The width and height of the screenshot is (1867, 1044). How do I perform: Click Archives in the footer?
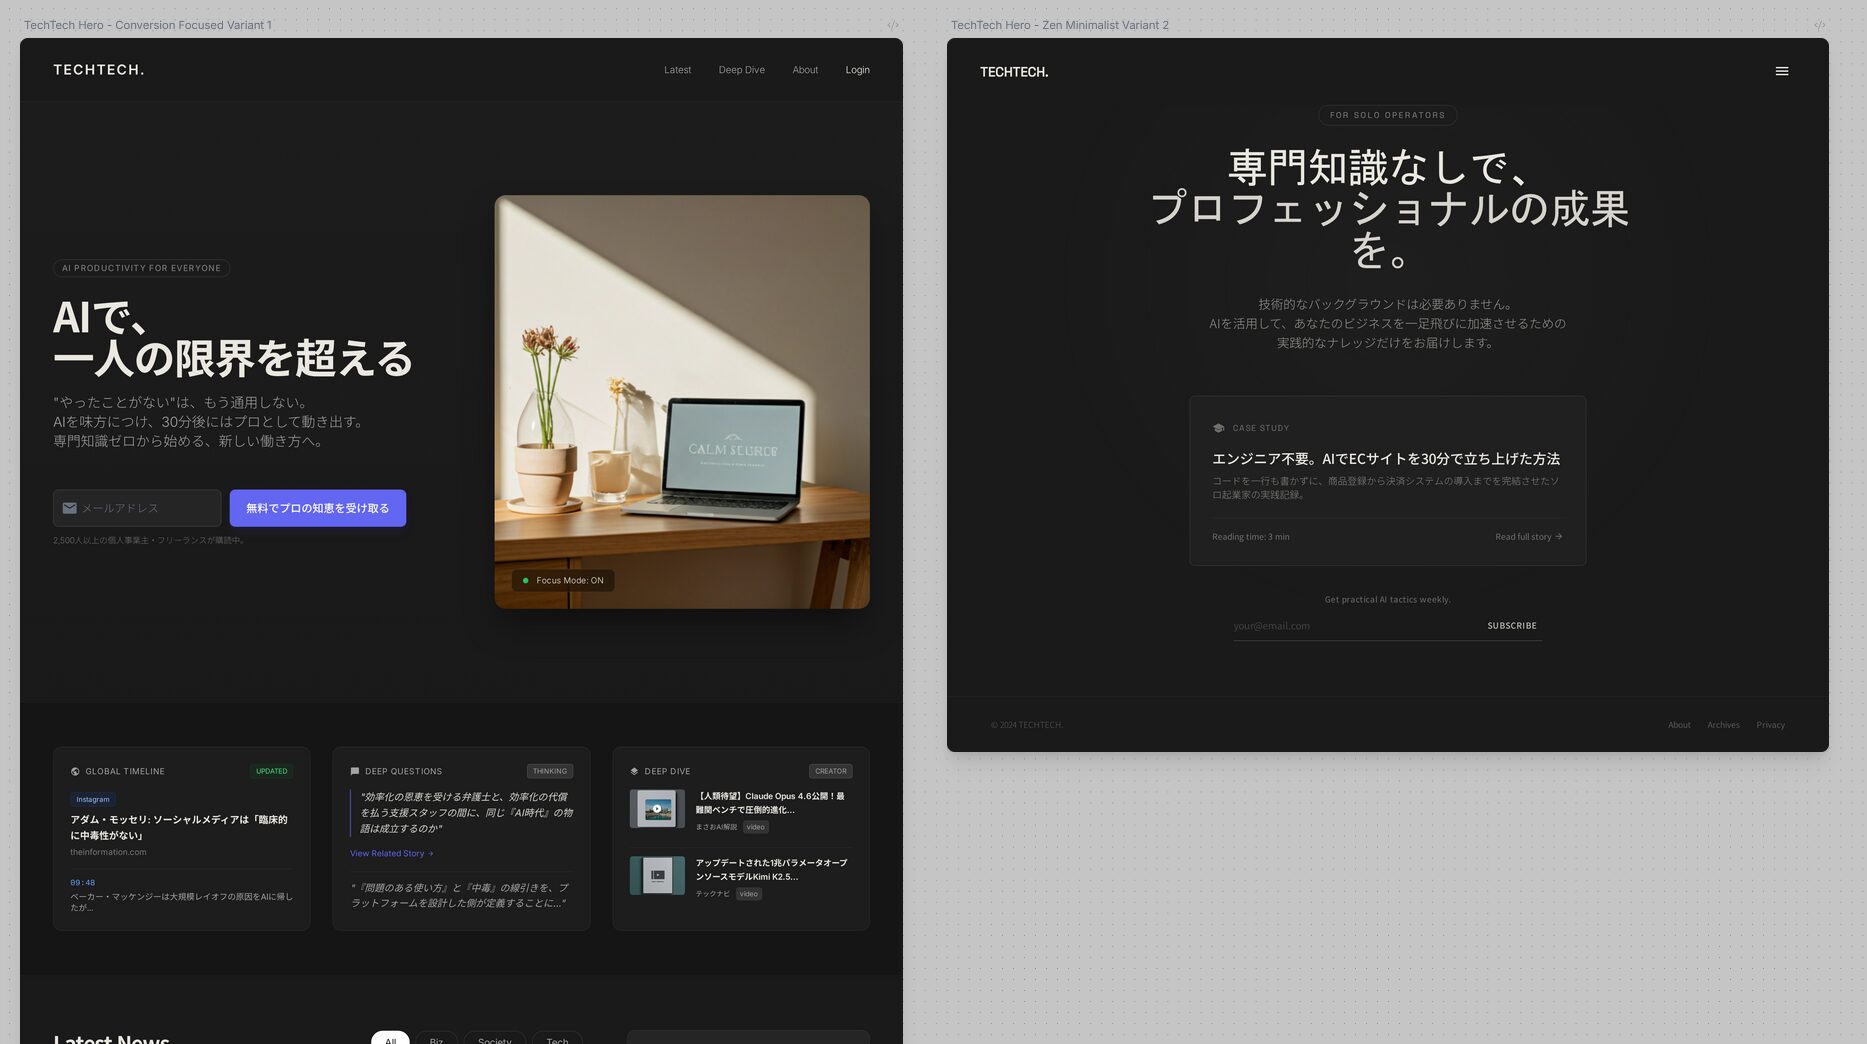(x=1723, y=725)
